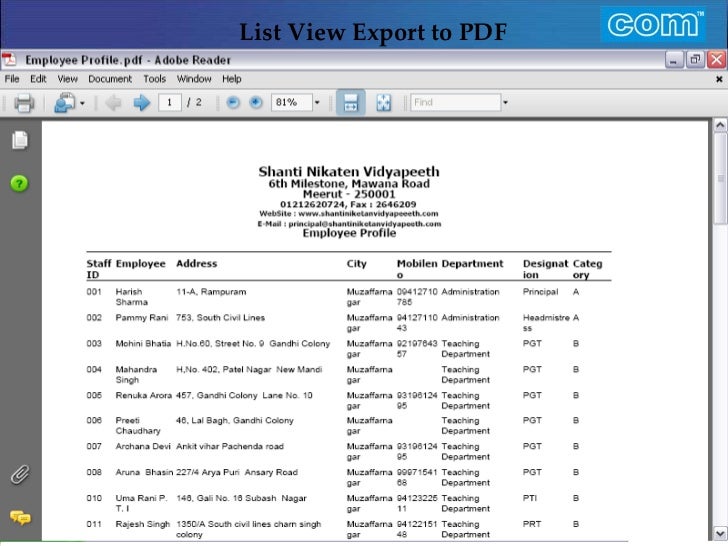728x546 pixels.
Task: Open the Help menu
Action: pyautogui.click(x=232, y=79)
